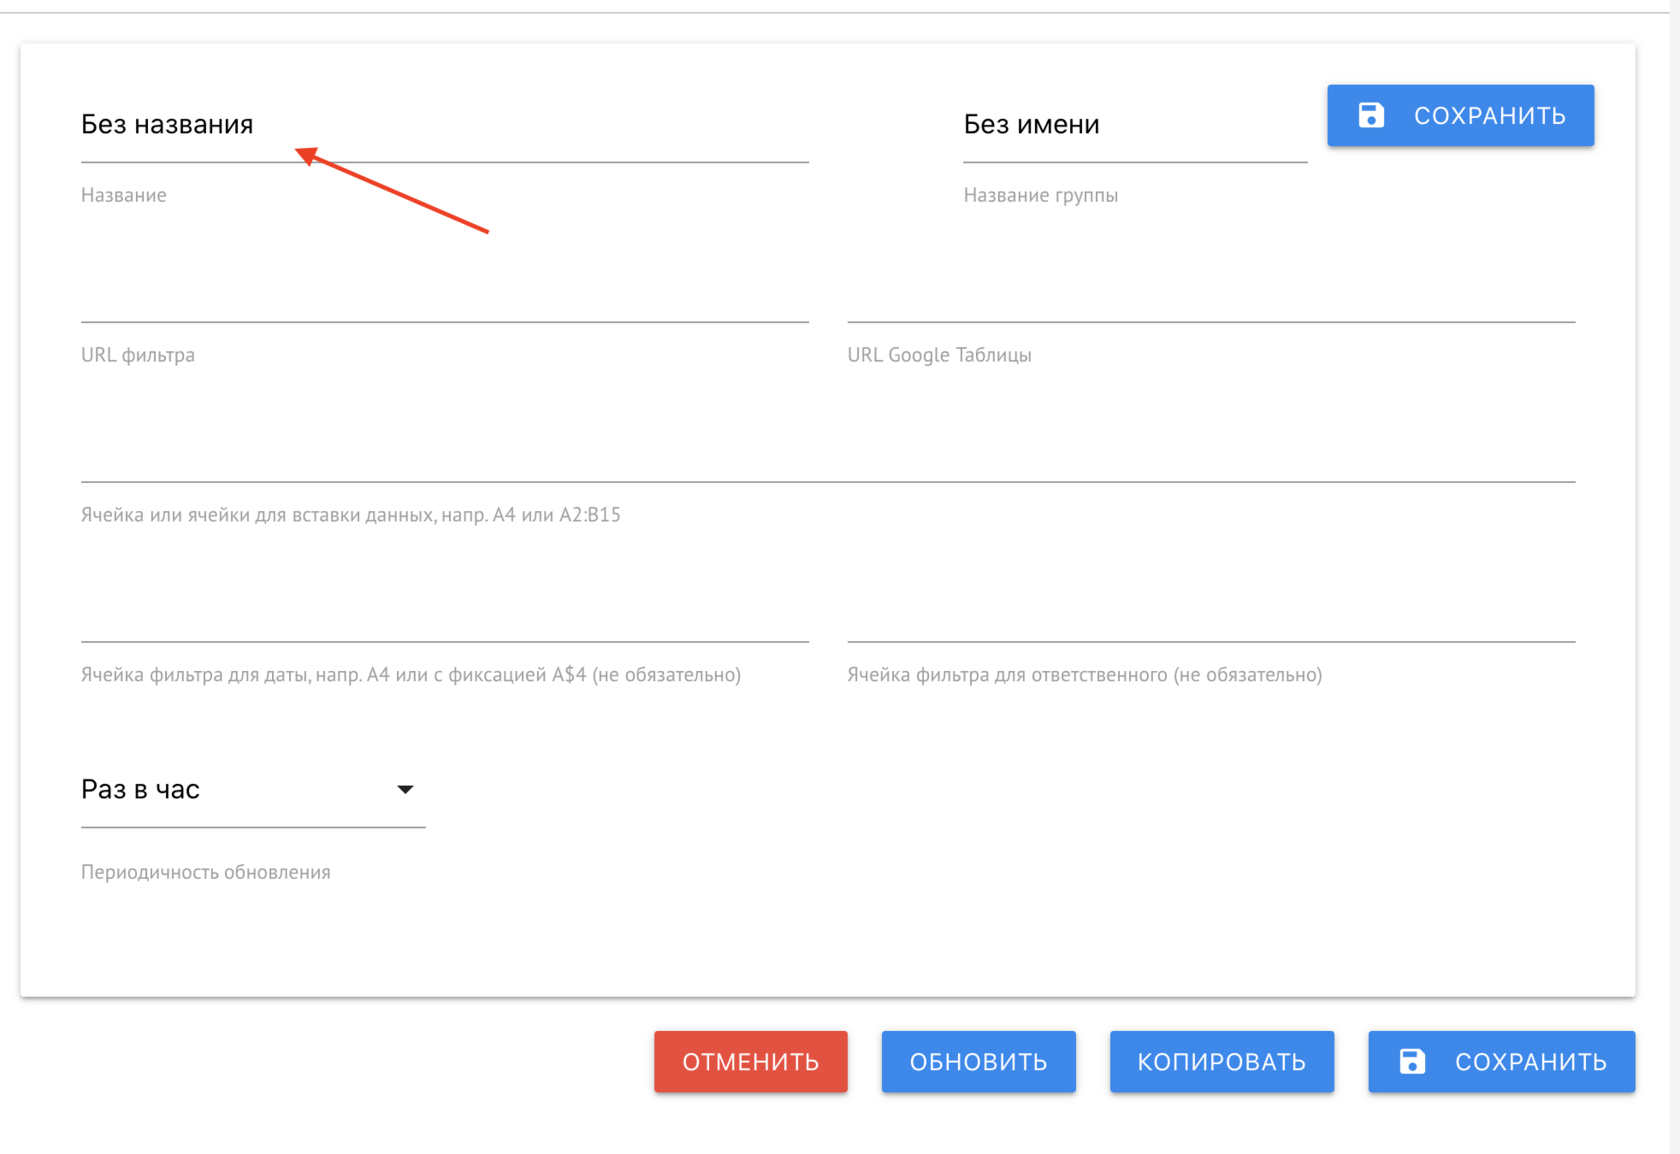
Task: Focus the Без названия name field
Action: [444, 125]
